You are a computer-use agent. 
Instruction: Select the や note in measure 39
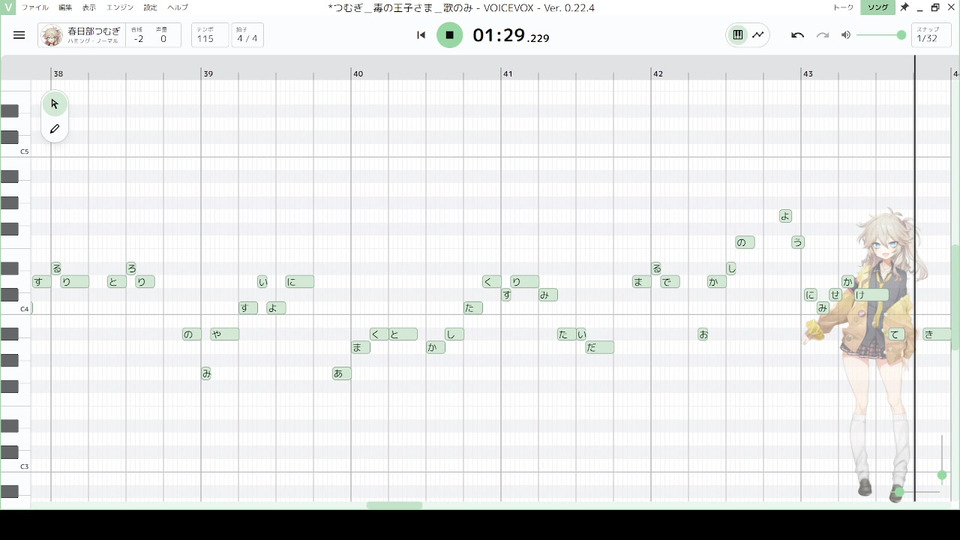pyautogui.click(x=224, y=334)
